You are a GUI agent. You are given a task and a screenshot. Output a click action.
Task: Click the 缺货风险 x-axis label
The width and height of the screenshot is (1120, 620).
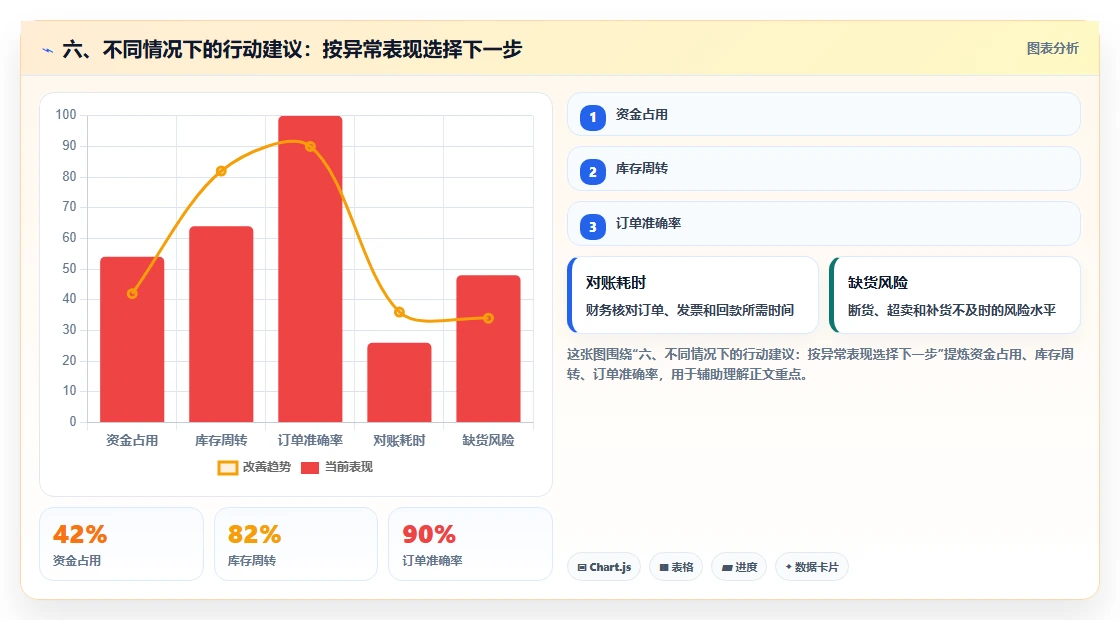pos(489,440)
